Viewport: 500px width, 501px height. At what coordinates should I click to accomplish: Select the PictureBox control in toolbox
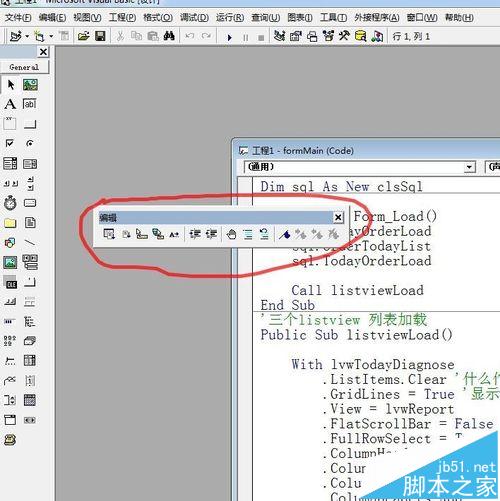point(30,85)
